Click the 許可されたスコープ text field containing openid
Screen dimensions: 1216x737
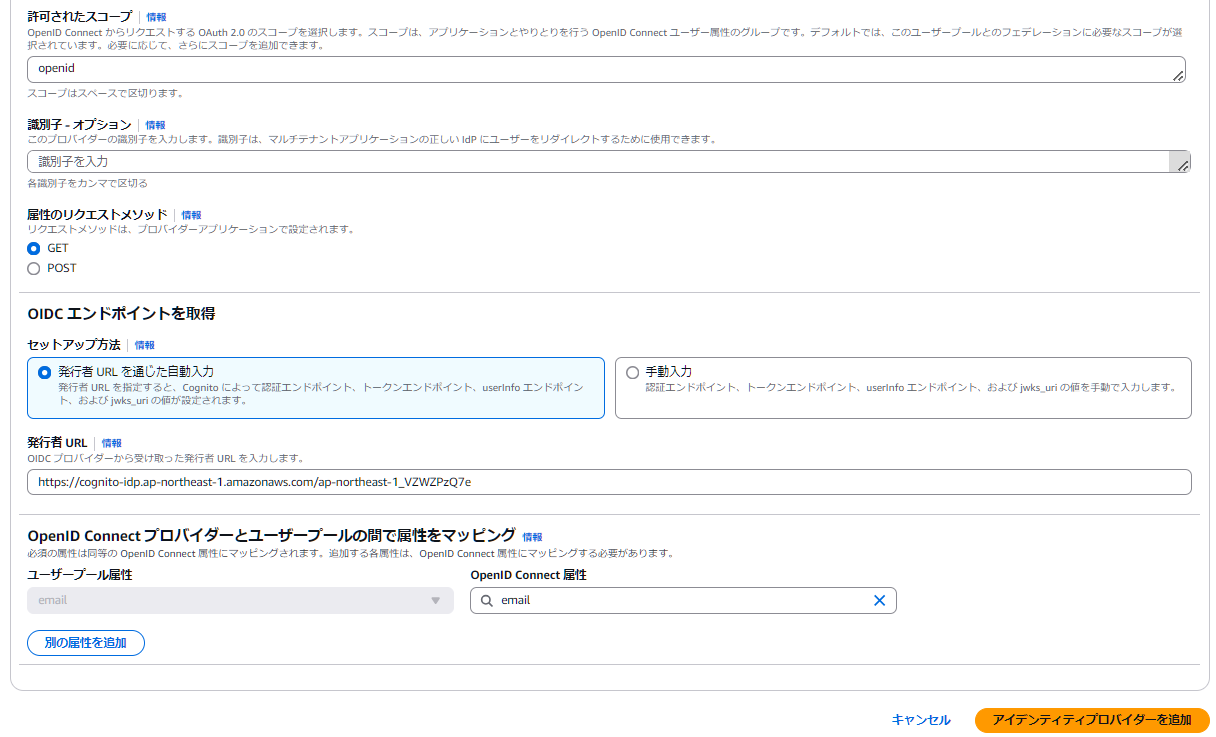[606, 69]
